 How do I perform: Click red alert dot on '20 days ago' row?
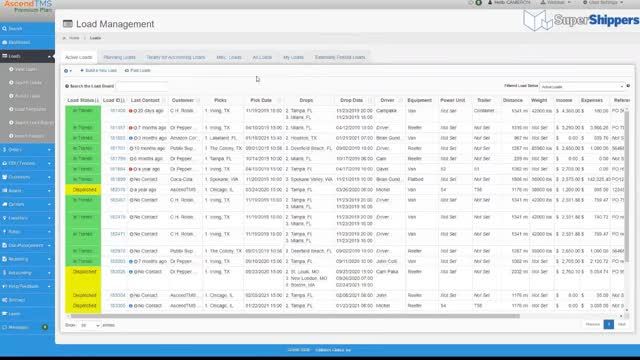[x=131, y=111]
